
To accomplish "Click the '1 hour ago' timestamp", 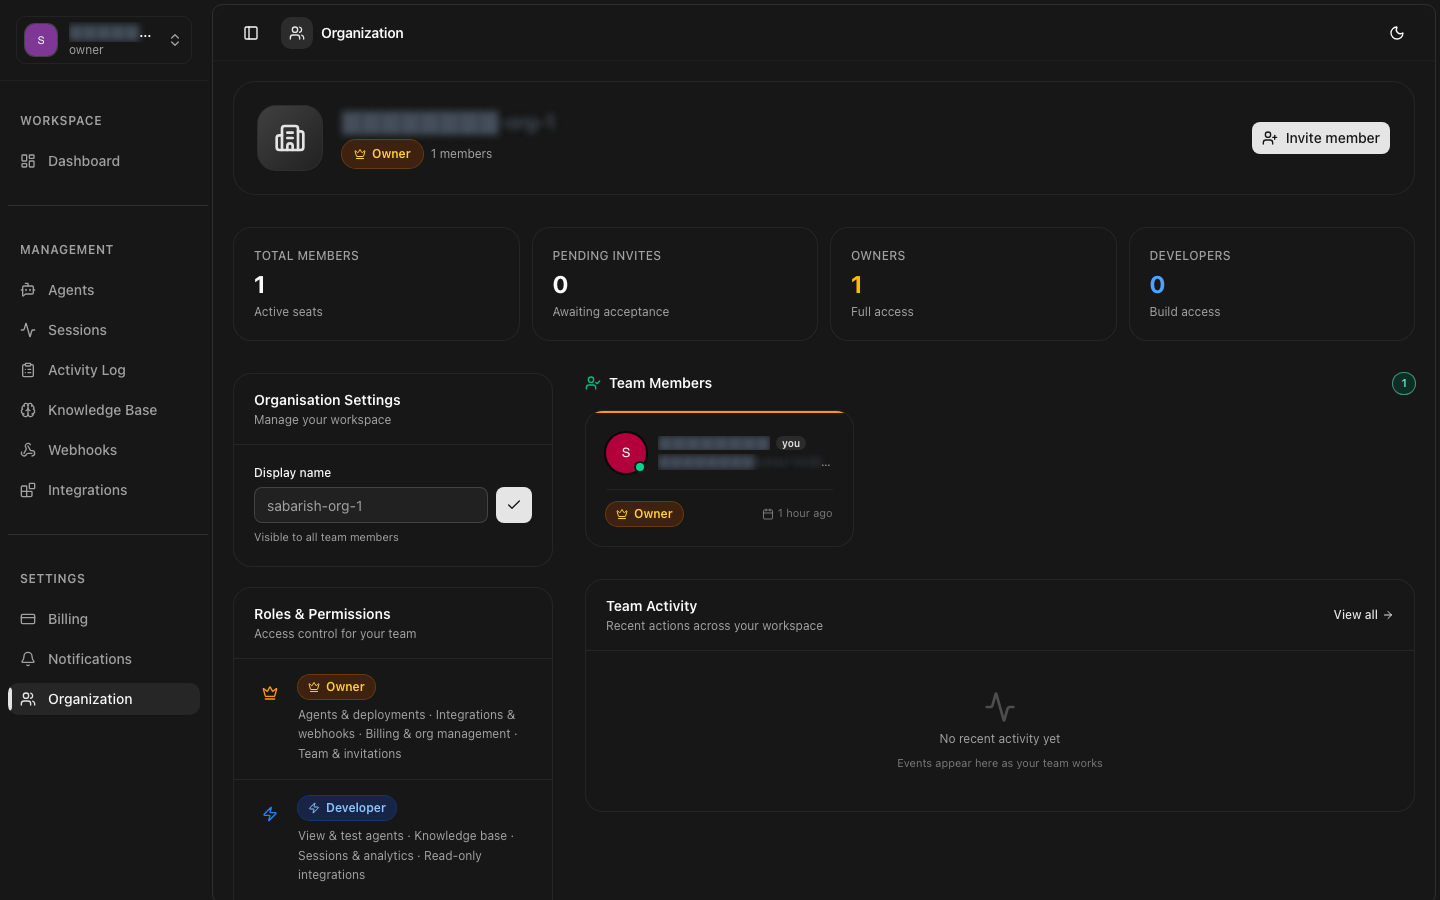I will (805, 514).
